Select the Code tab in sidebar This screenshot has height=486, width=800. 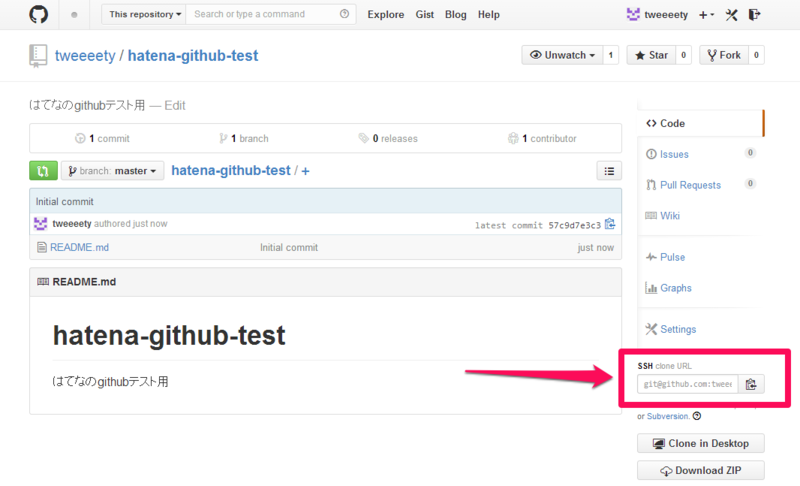tap(700, 123)
